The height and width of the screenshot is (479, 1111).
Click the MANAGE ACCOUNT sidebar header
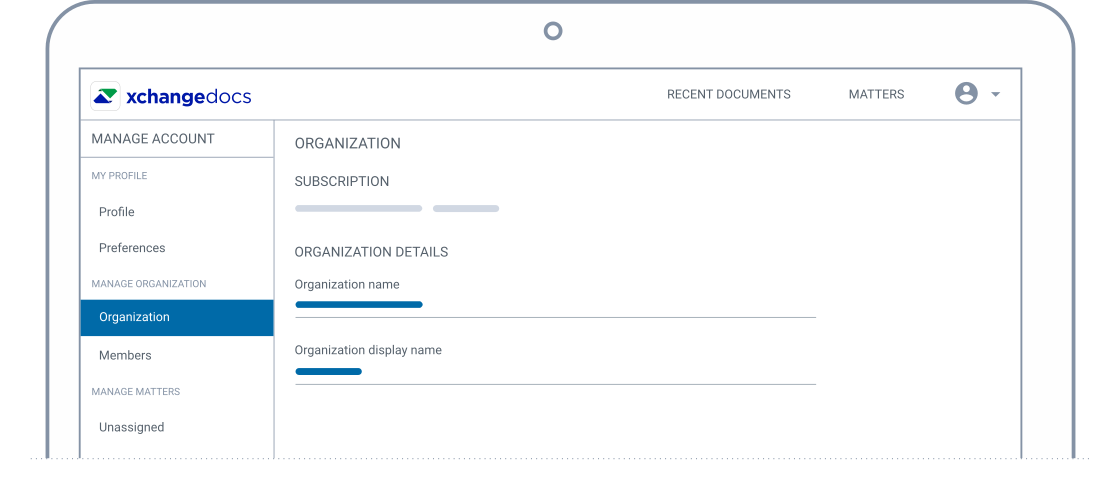pyautogui.click(x=152, y=139)
